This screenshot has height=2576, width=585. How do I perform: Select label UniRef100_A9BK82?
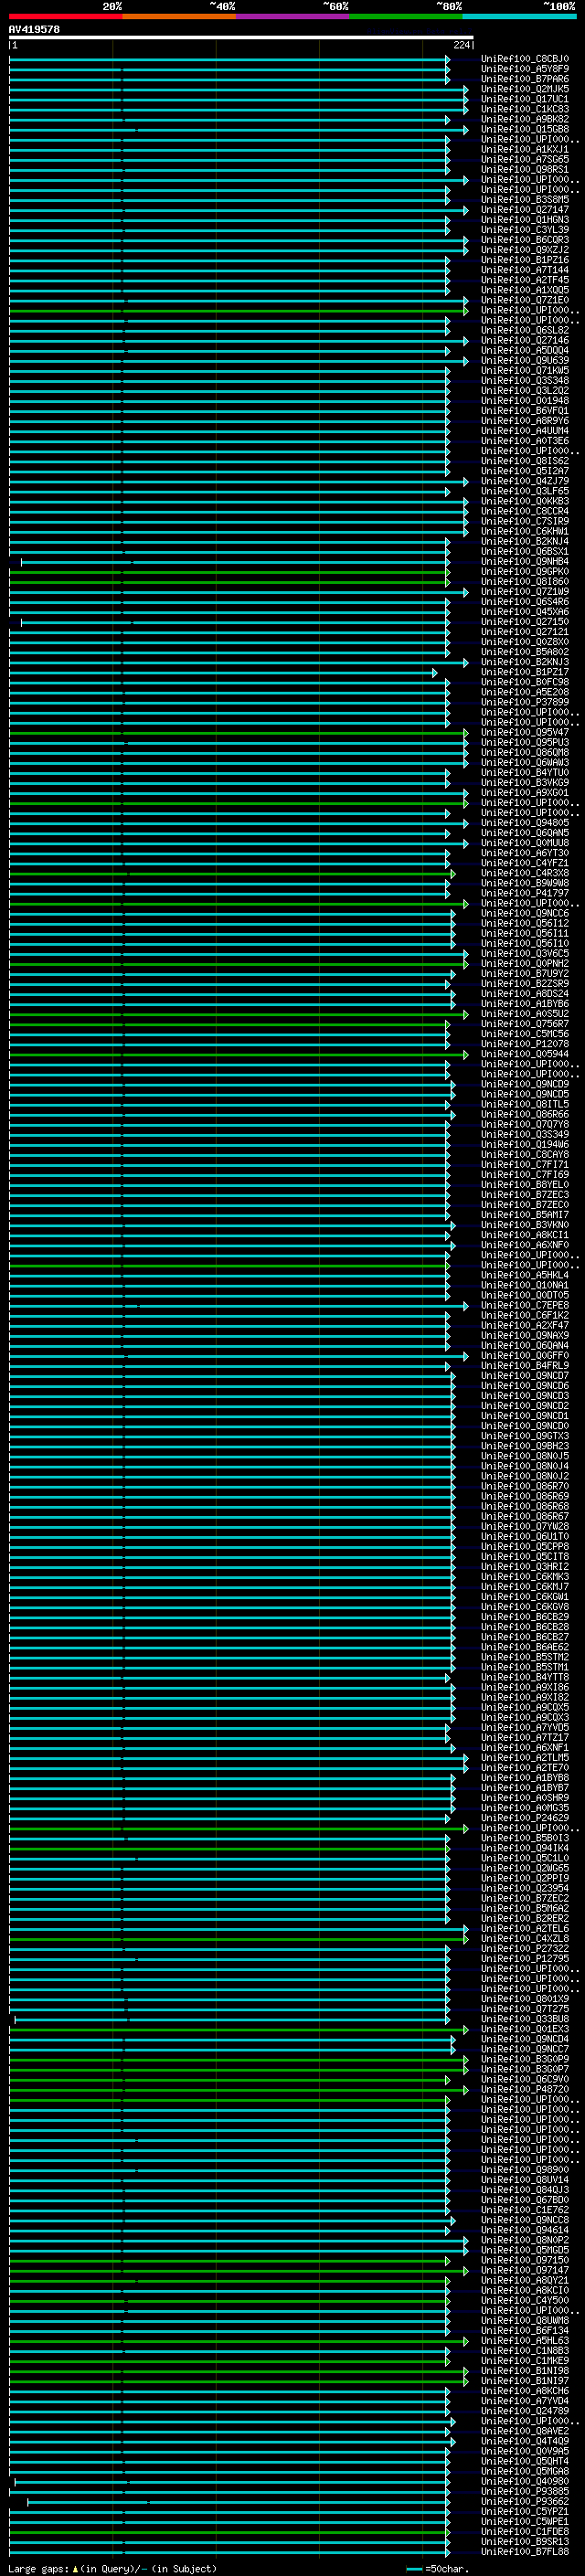coord(525,119)
